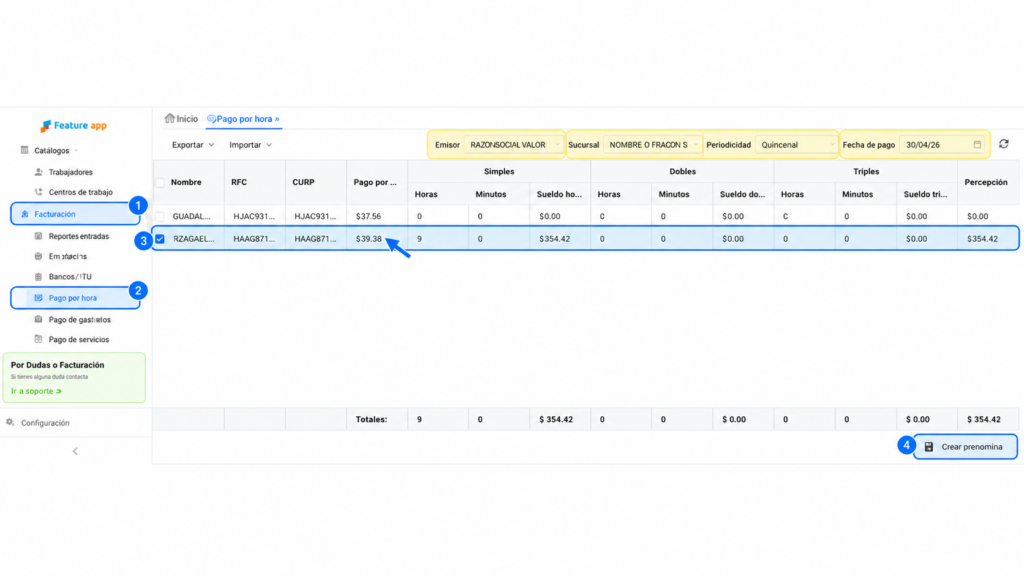This screenshot has height=576, width=1024.
Task: Refresh the table with the reload icon
Action: pyautogui.click(x=1004, y=144)
